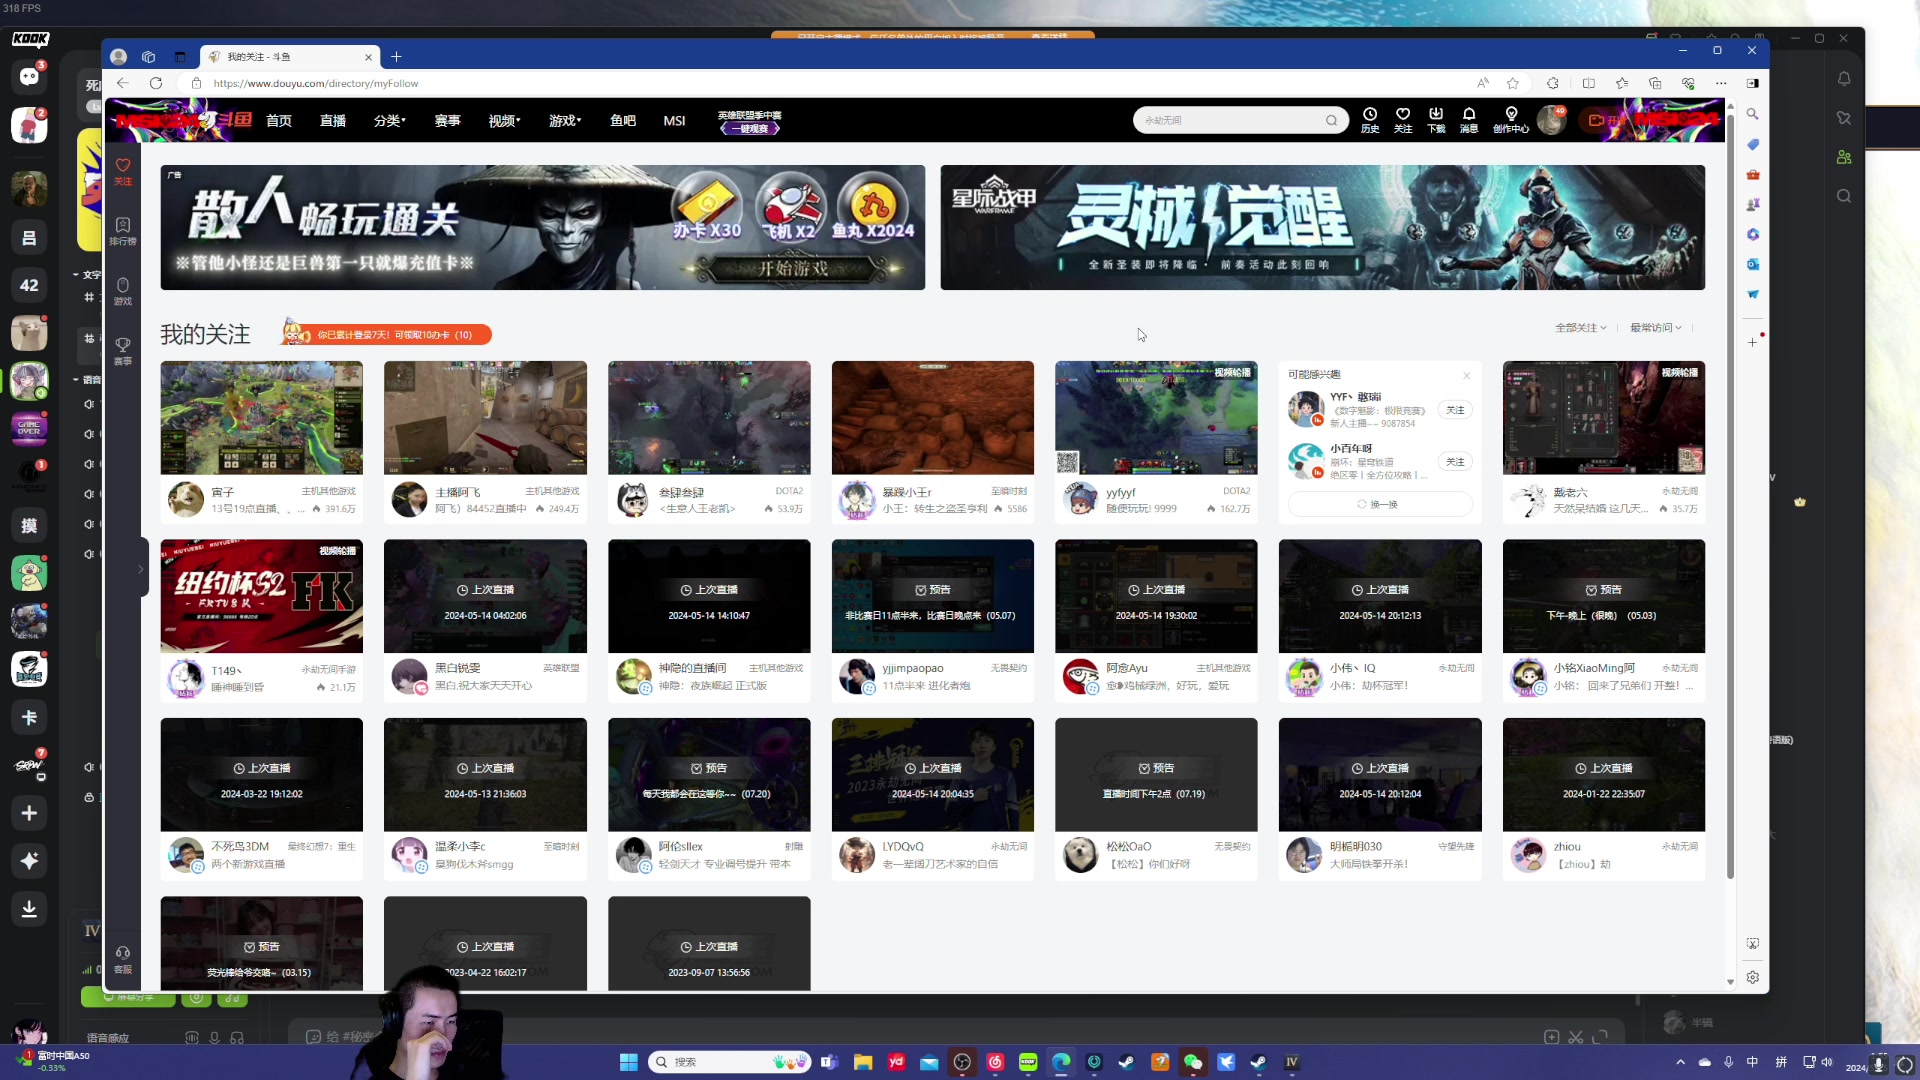Open 赛事 trophy in left sidebar
This screenshot has width=1920, height=1080.
(x=123, y=351)
